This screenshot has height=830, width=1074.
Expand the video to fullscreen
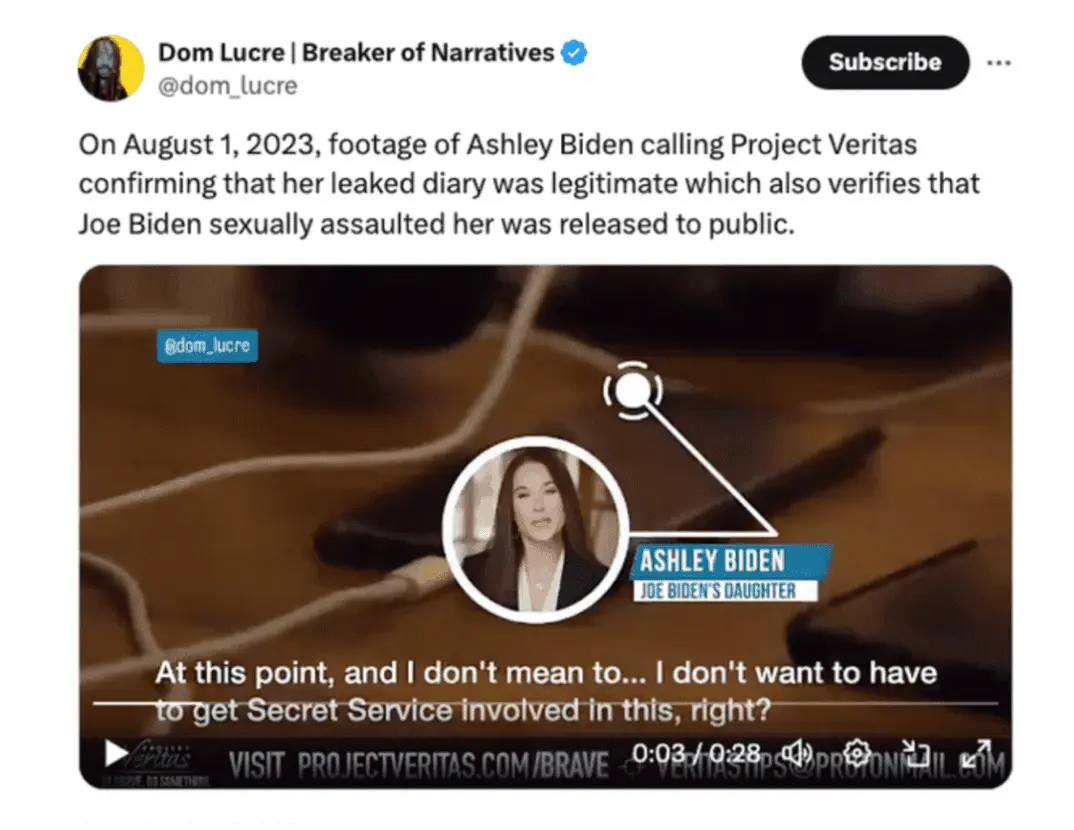pyautogui.click(x=976, y=753)
